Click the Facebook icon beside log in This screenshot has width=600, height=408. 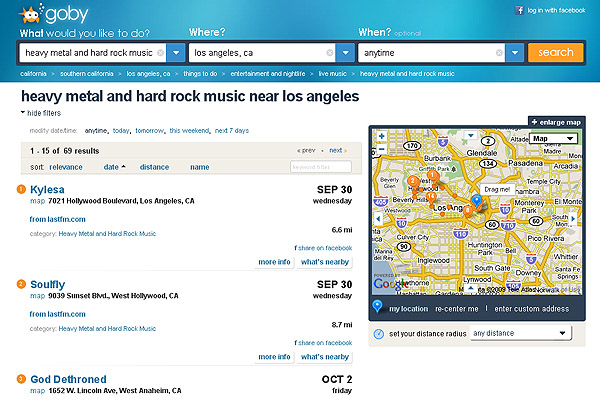tap(519, 10)
